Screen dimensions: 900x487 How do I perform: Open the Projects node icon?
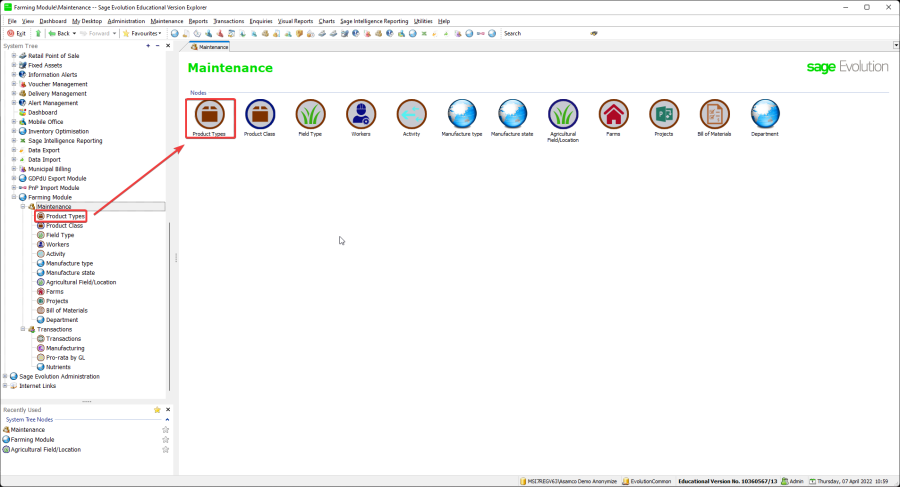pos(664,114)
